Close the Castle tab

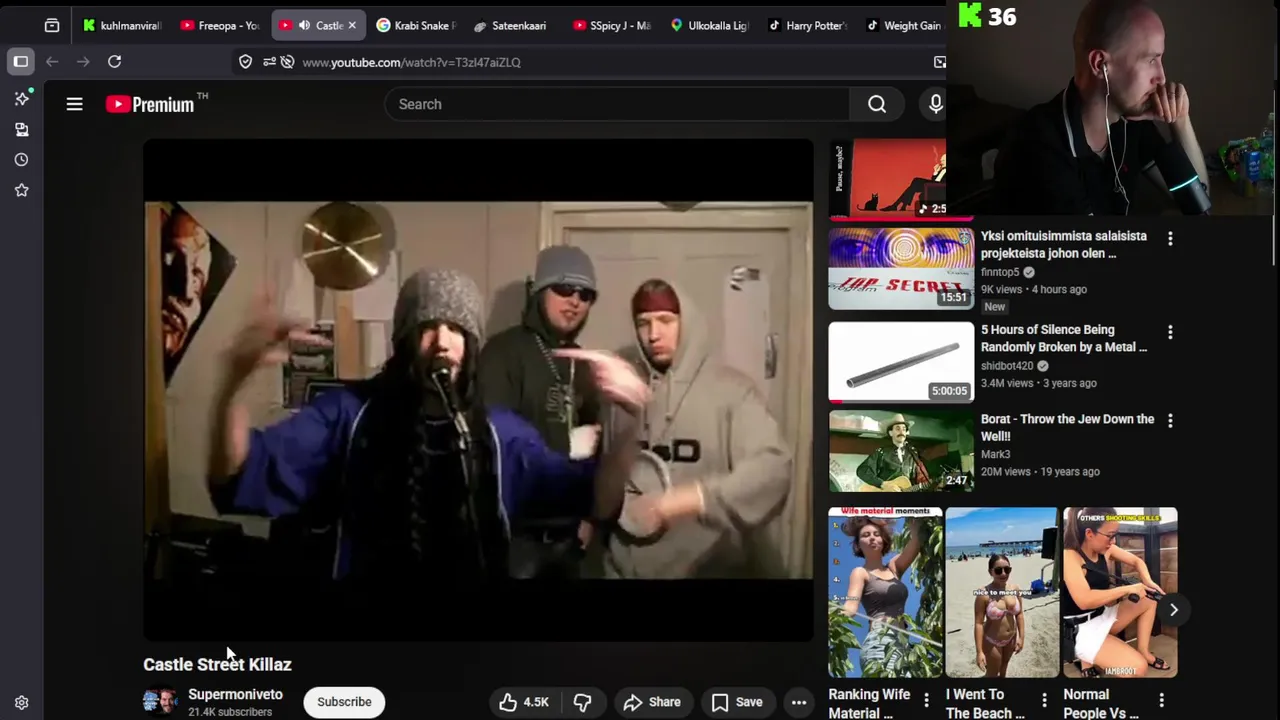pyautogui.click(x=352, y=25)
